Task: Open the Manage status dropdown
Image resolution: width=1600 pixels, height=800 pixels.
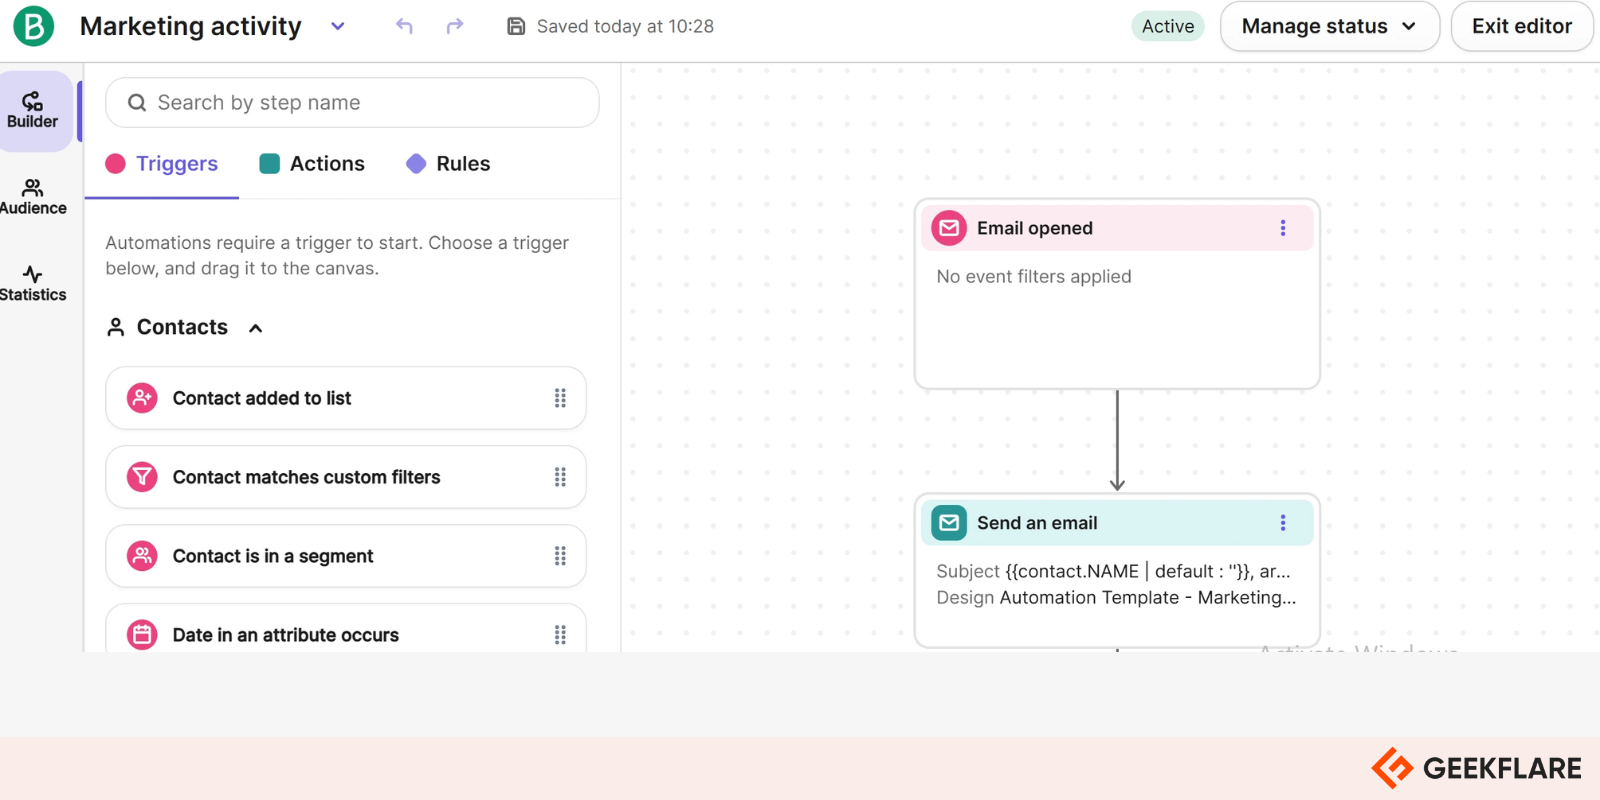Action: [x=1329, y=26]
